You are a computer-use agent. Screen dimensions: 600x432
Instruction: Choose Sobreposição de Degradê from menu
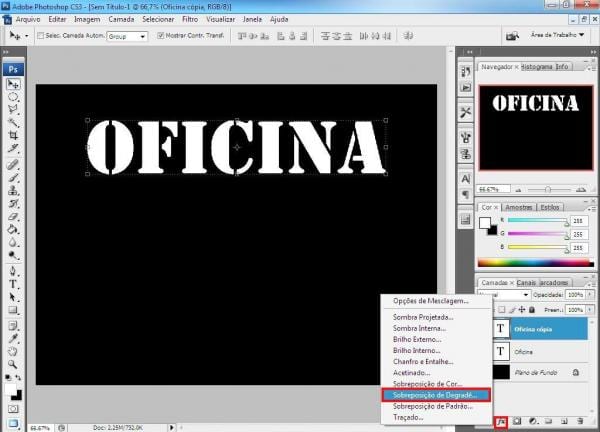[x=436, y=395]
